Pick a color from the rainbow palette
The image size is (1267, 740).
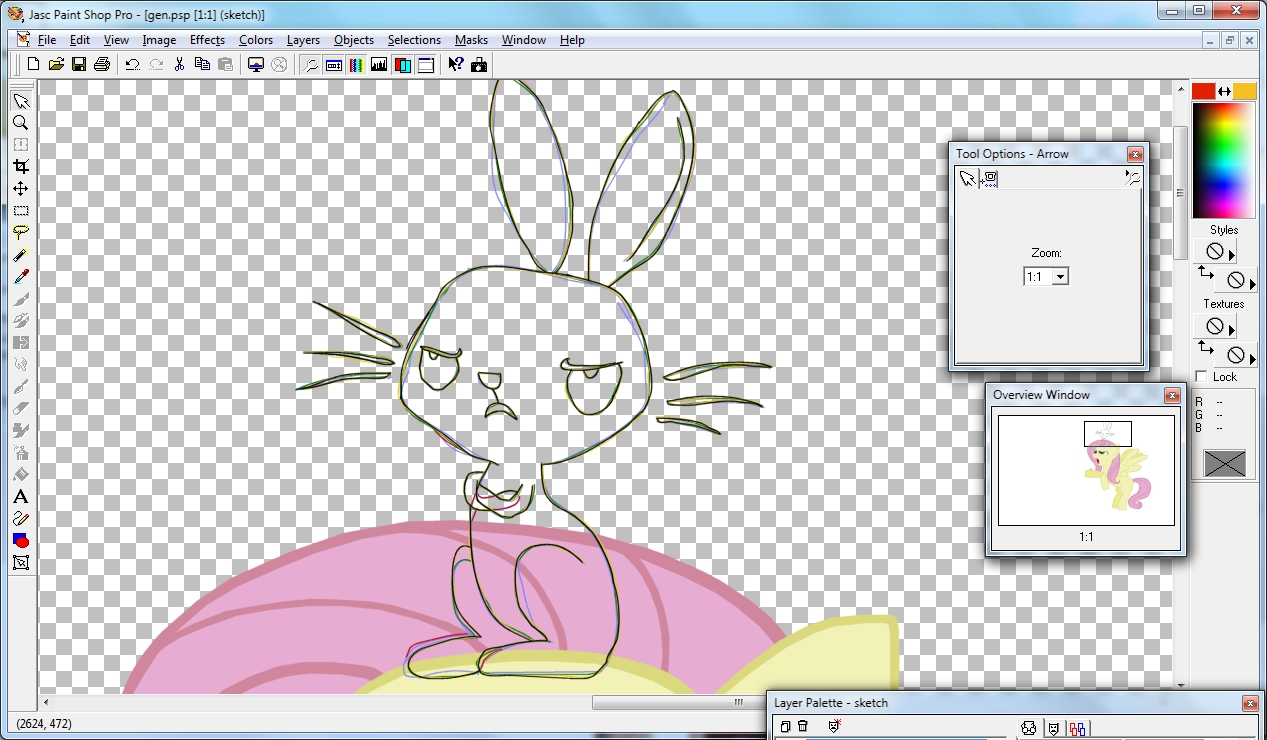tap(1222, 160)
